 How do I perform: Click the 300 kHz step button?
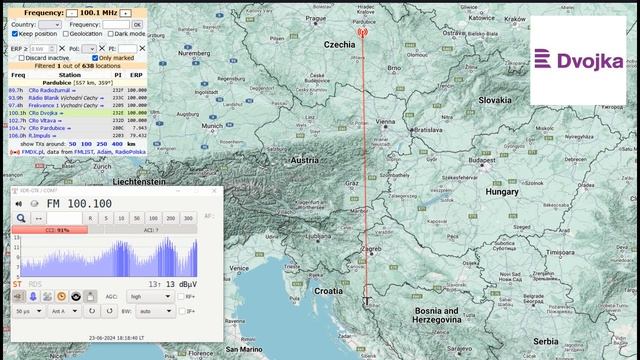[188, 218]
